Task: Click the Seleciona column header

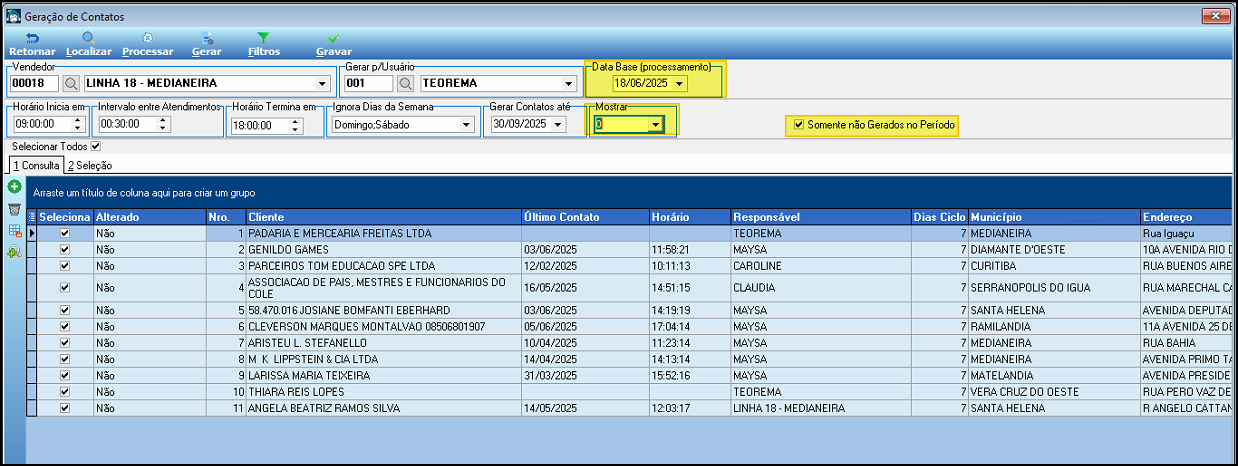Action: pyautogui.click(x=66, y=217)
